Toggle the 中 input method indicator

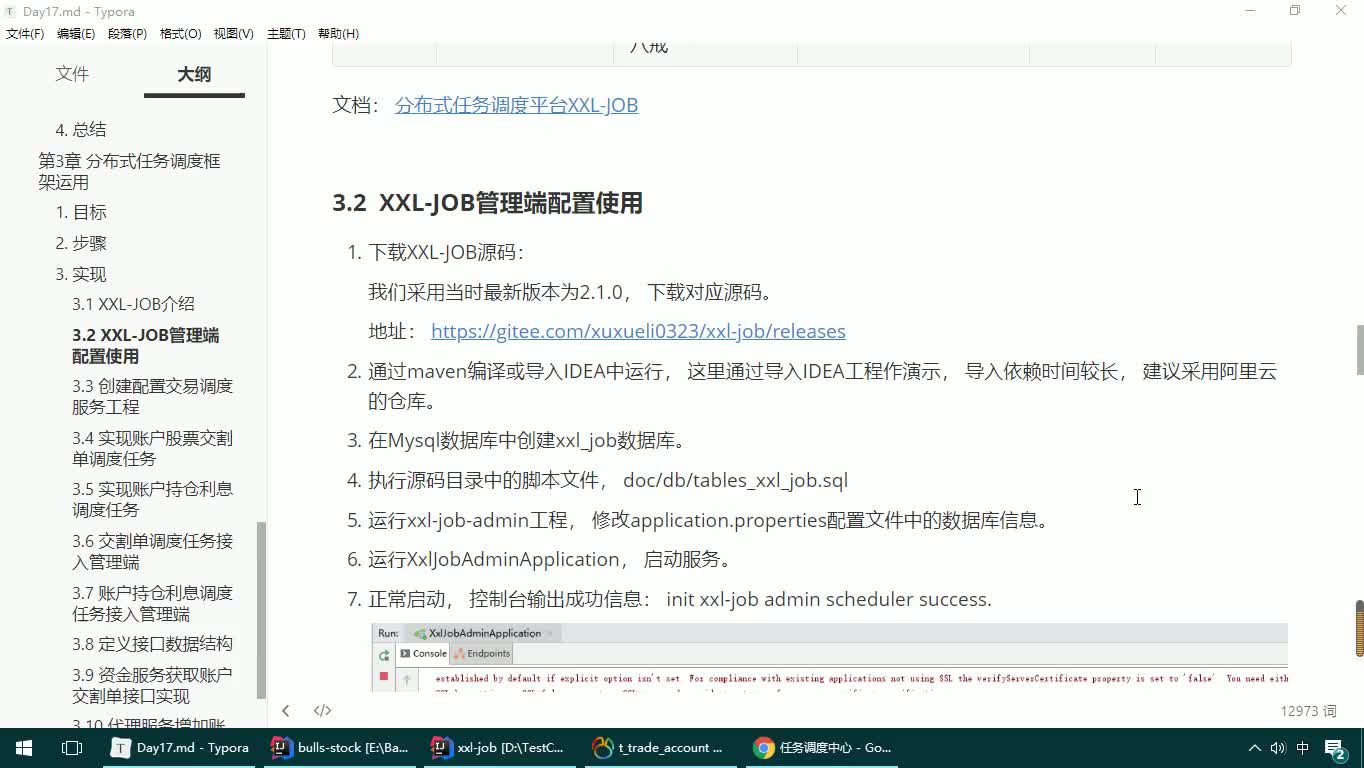coord(1302,747)
